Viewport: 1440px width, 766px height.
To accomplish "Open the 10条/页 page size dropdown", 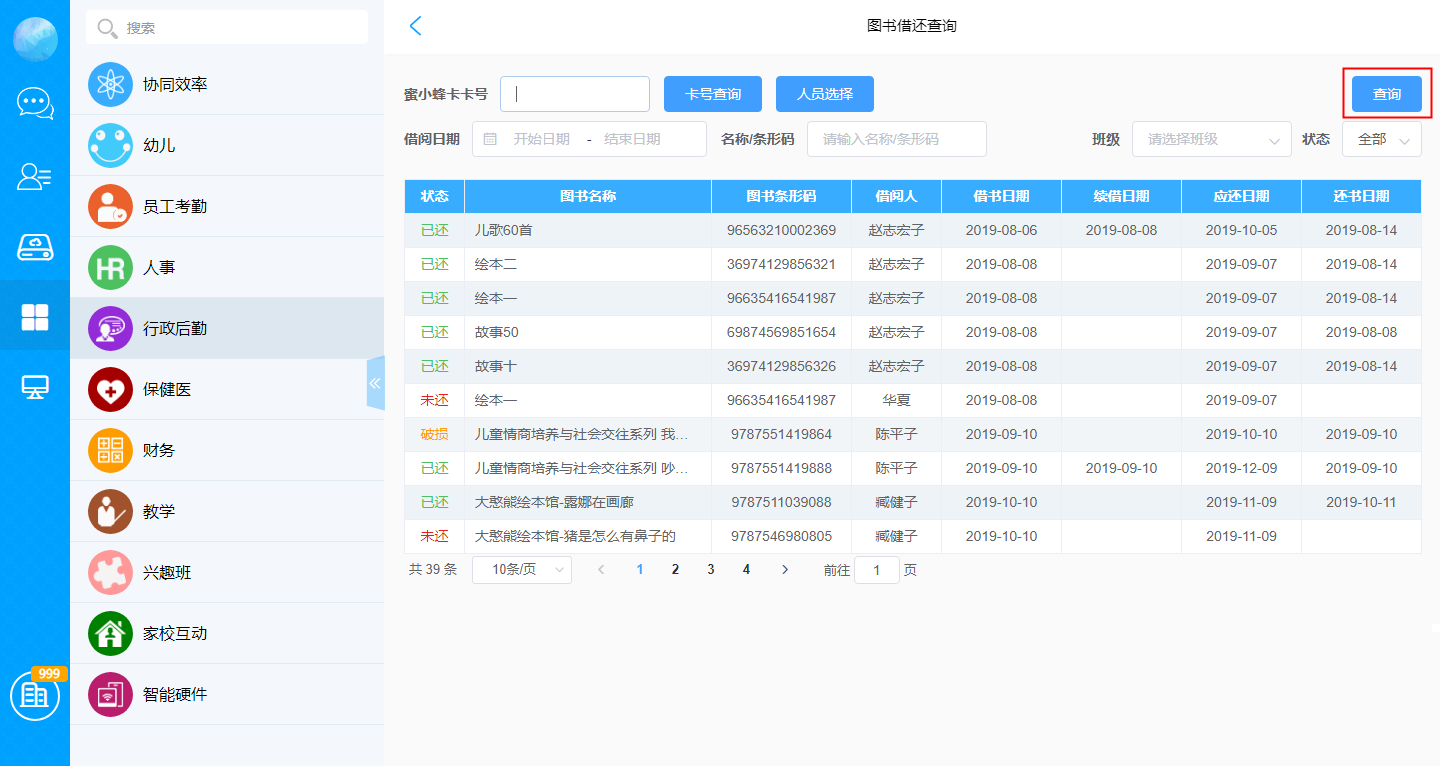I will pos(521,570).
